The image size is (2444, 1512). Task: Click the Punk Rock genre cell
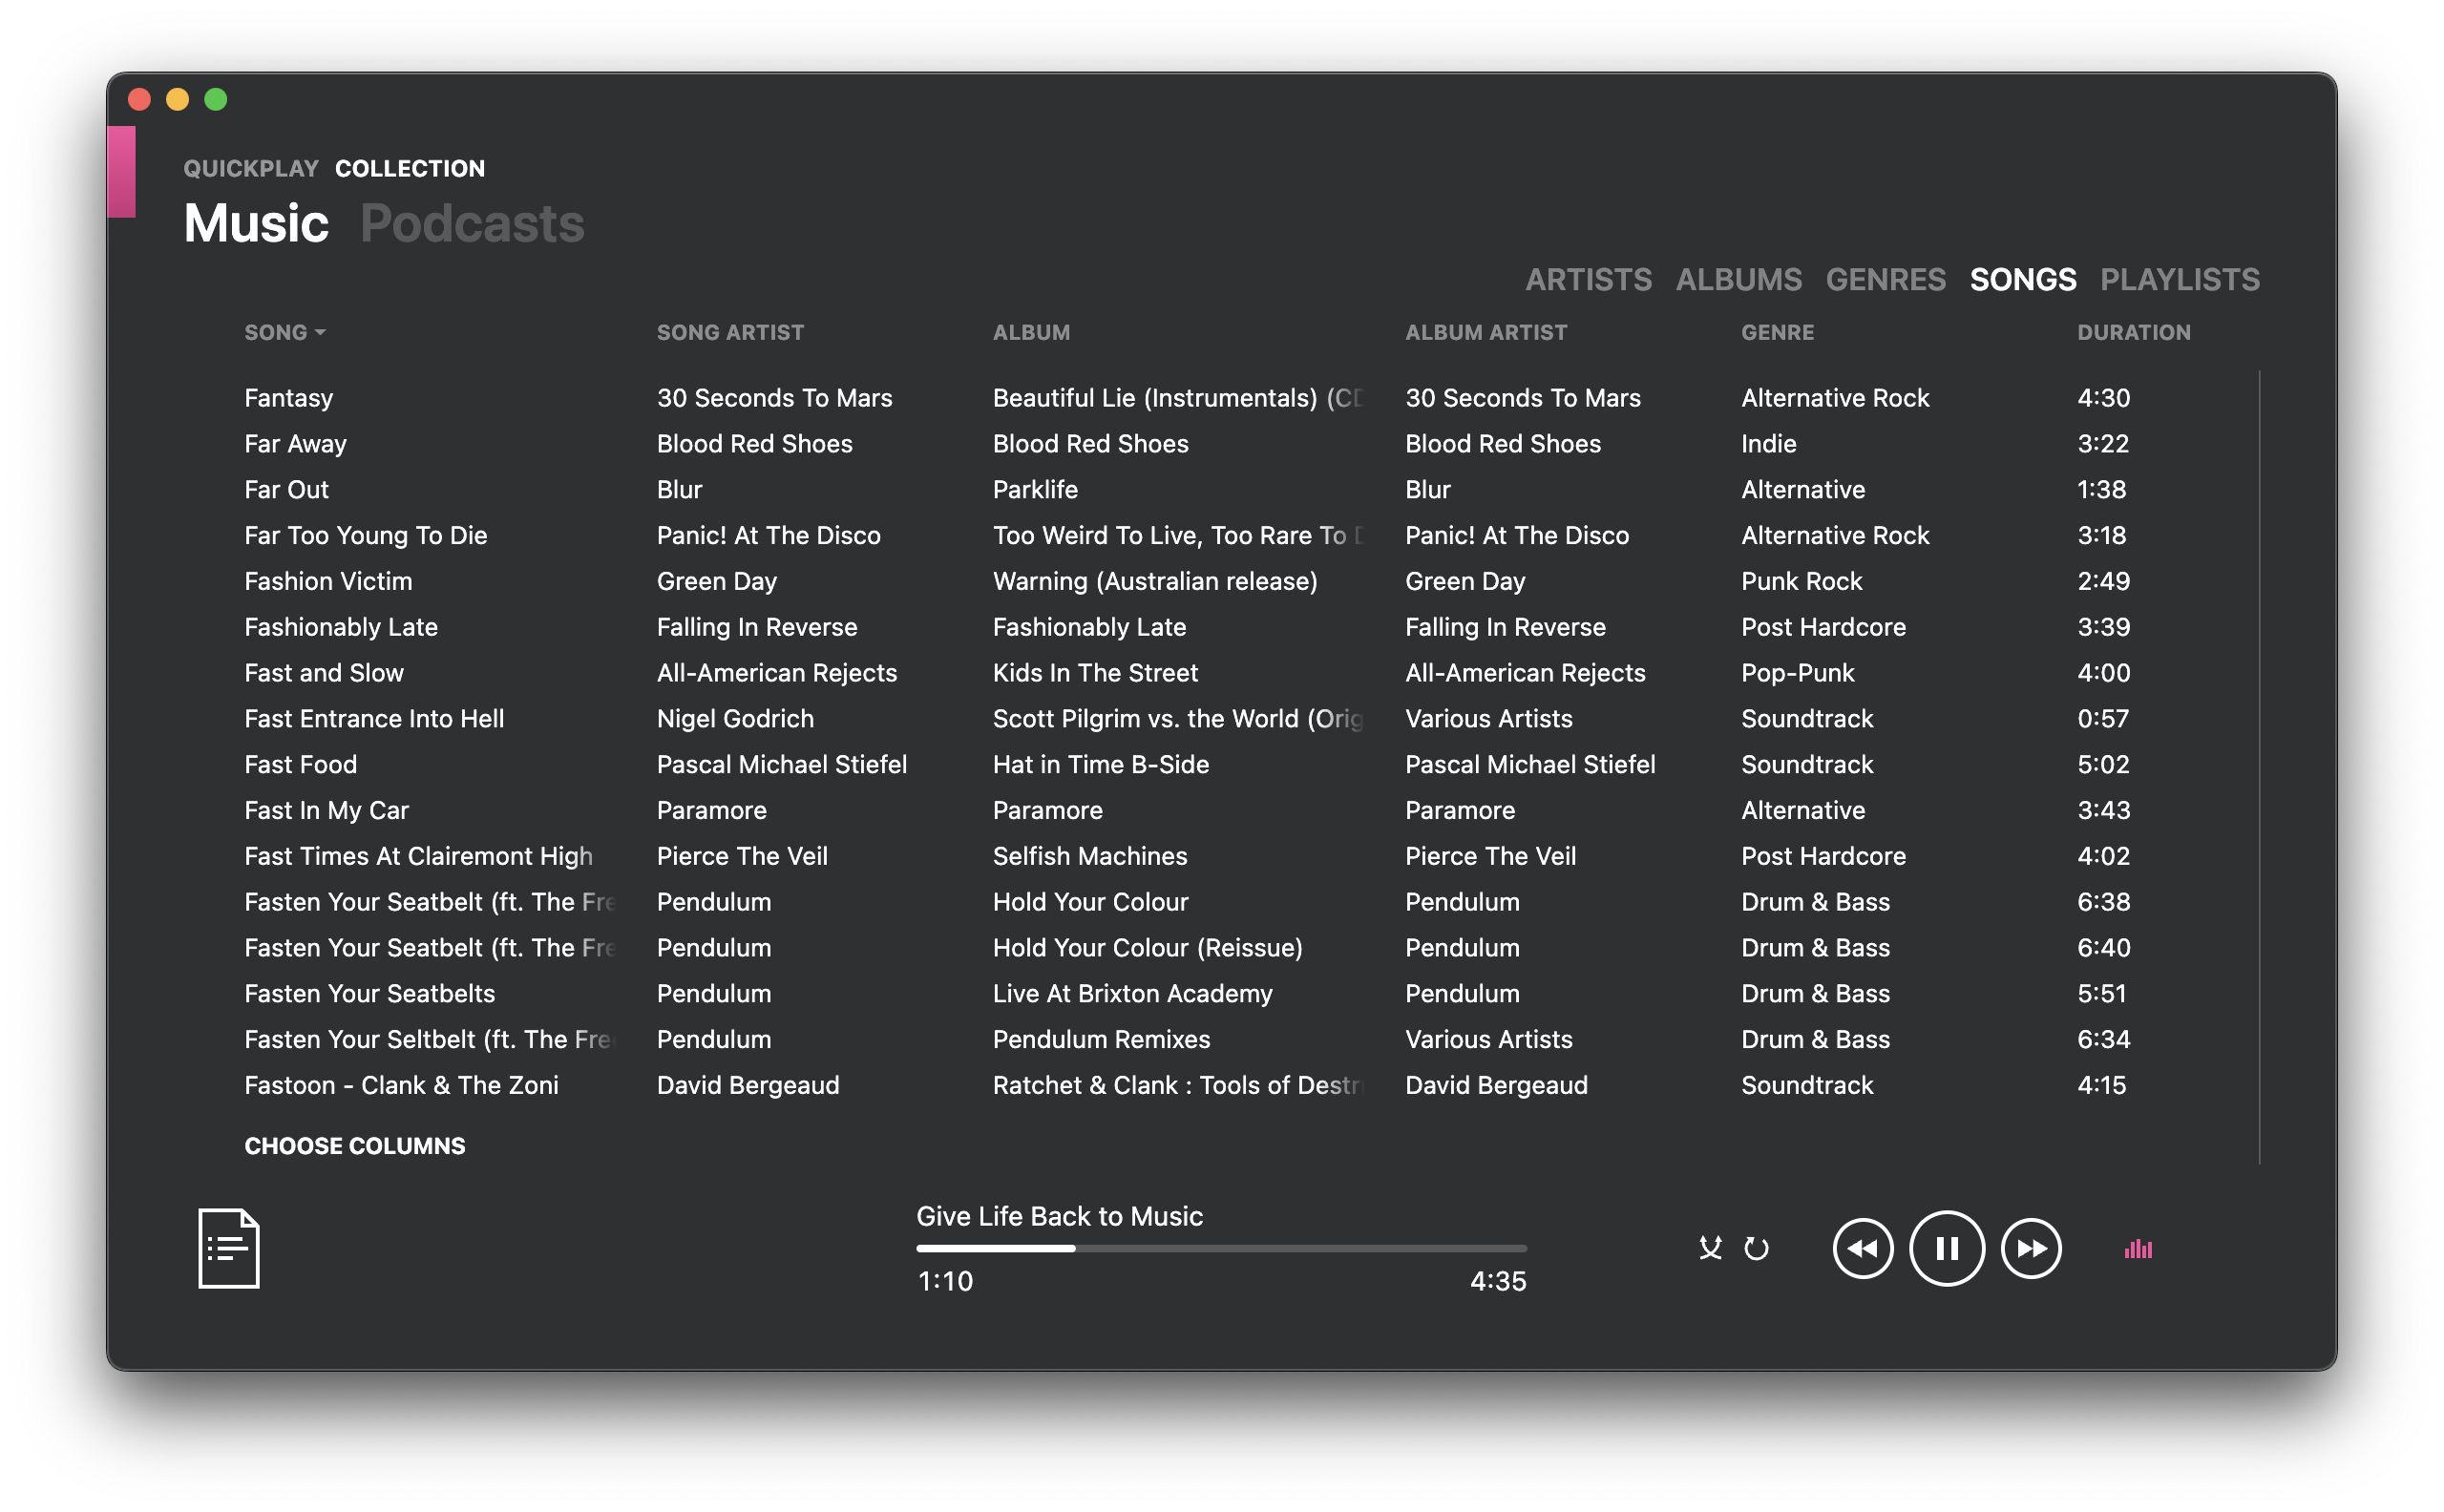1801,581
